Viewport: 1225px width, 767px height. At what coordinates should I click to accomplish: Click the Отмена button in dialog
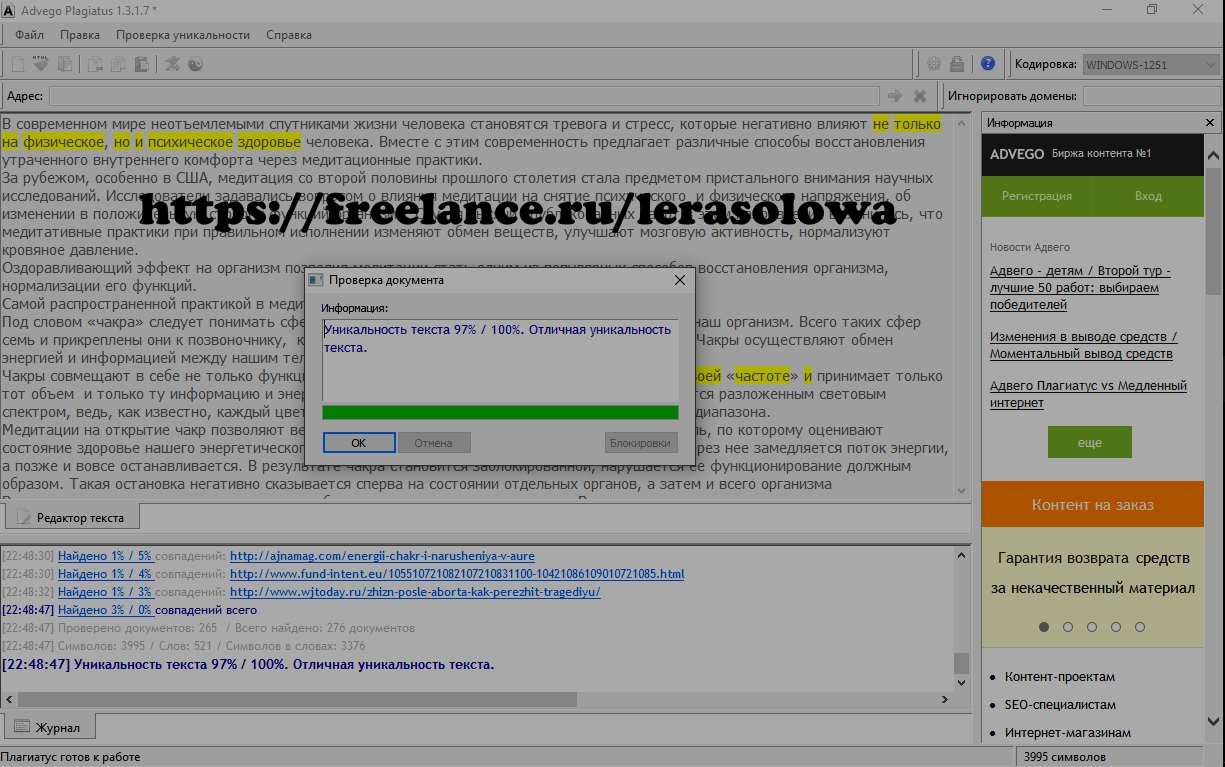click(433, 442)
